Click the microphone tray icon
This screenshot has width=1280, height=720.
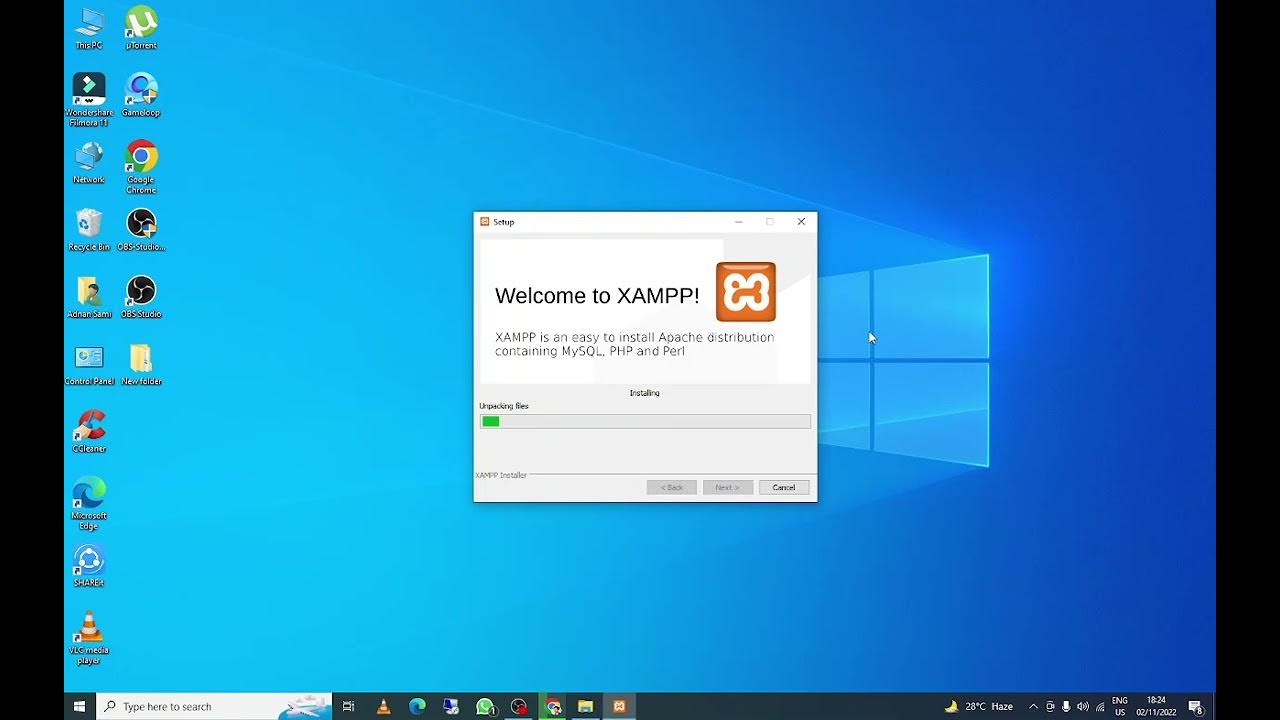click(1066, 706)
